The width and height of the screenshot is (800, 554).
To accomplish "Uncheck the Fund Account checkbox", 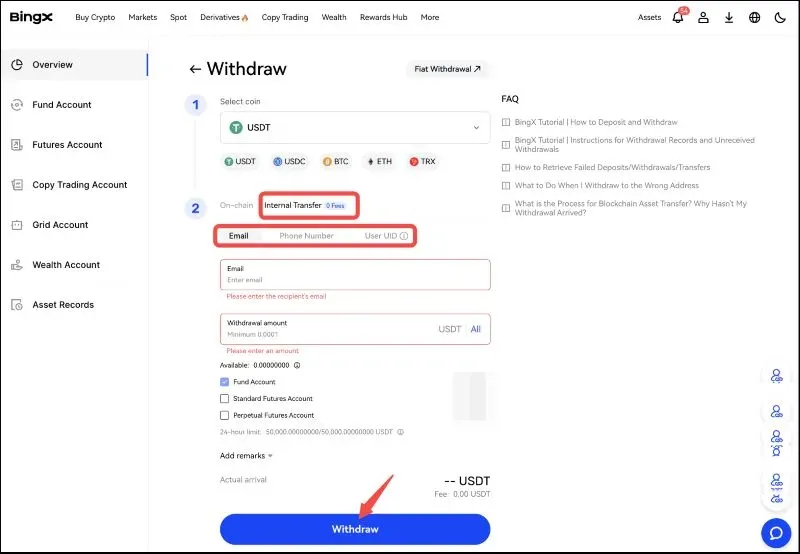I will (224, 382).
